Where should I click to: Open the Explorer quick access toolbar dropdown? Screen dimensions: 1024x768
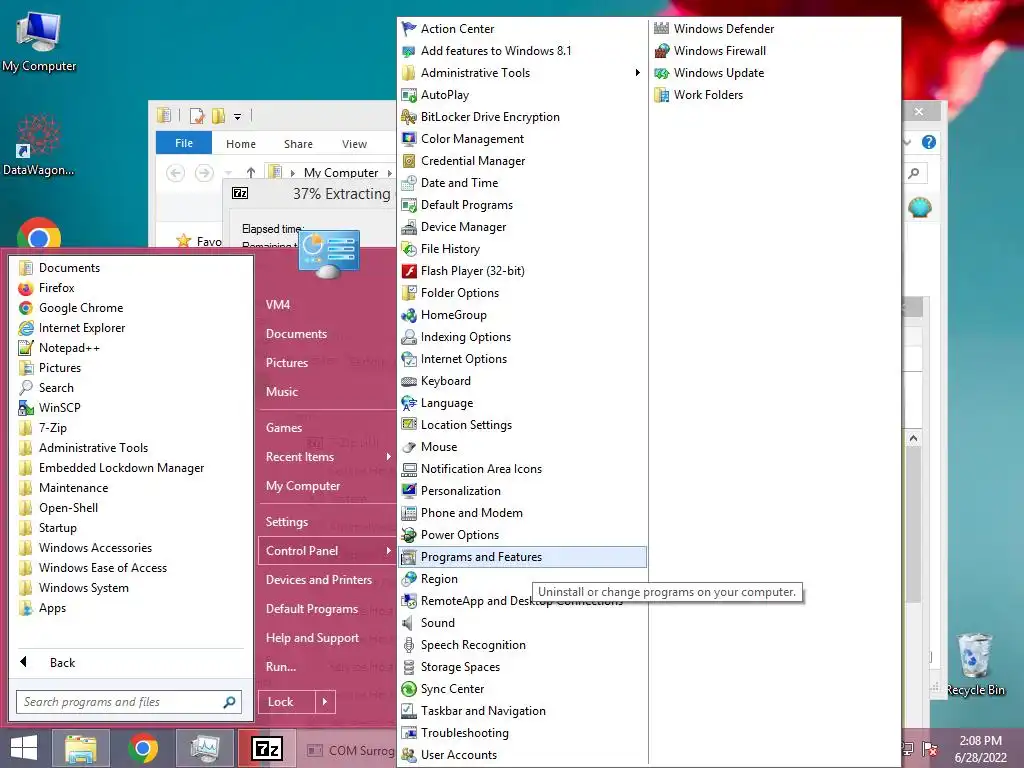pos(238,117)
